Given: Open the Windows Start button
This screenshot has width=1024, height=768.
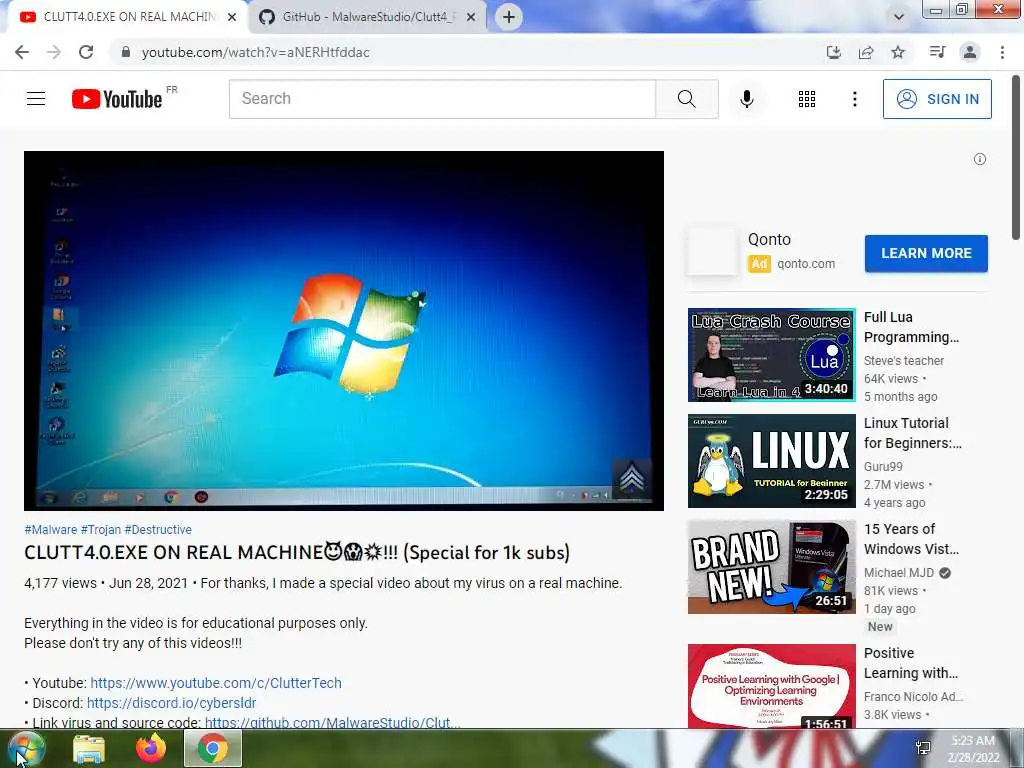Looking at the screenshot, I should point(26,748).
